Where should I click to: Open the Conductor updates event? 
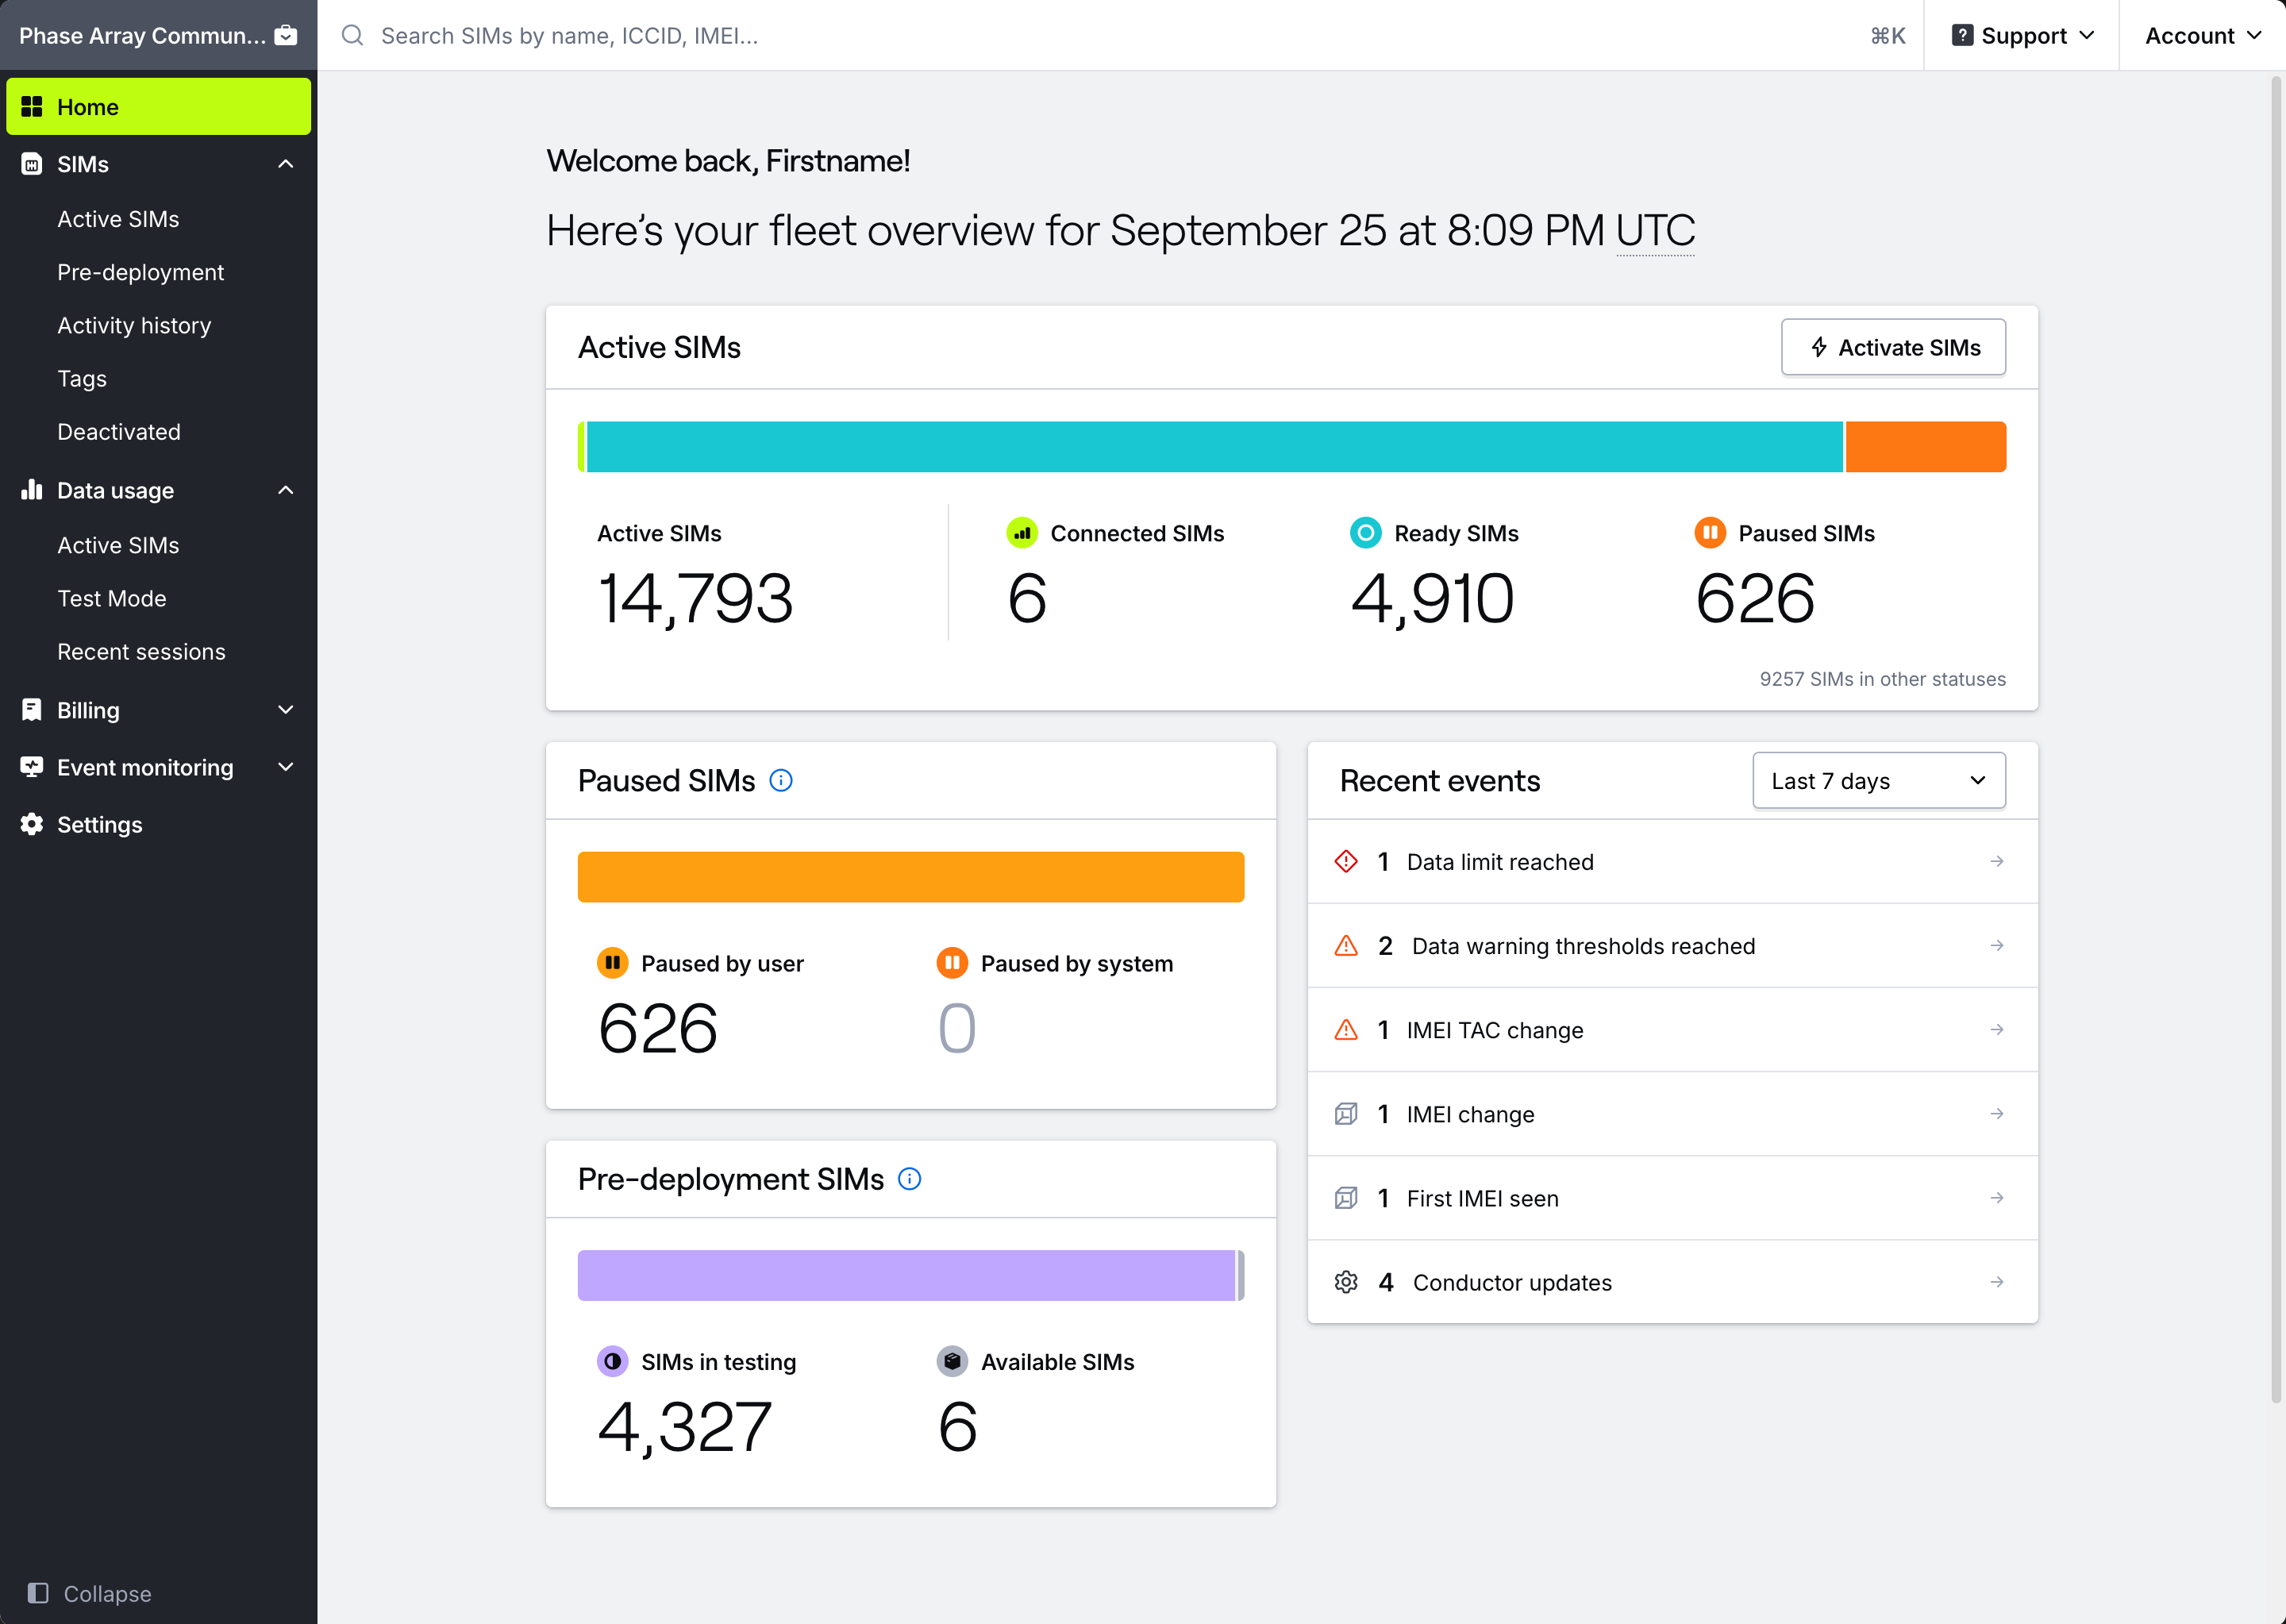pyautogui.click(x=1672, y=1282)
